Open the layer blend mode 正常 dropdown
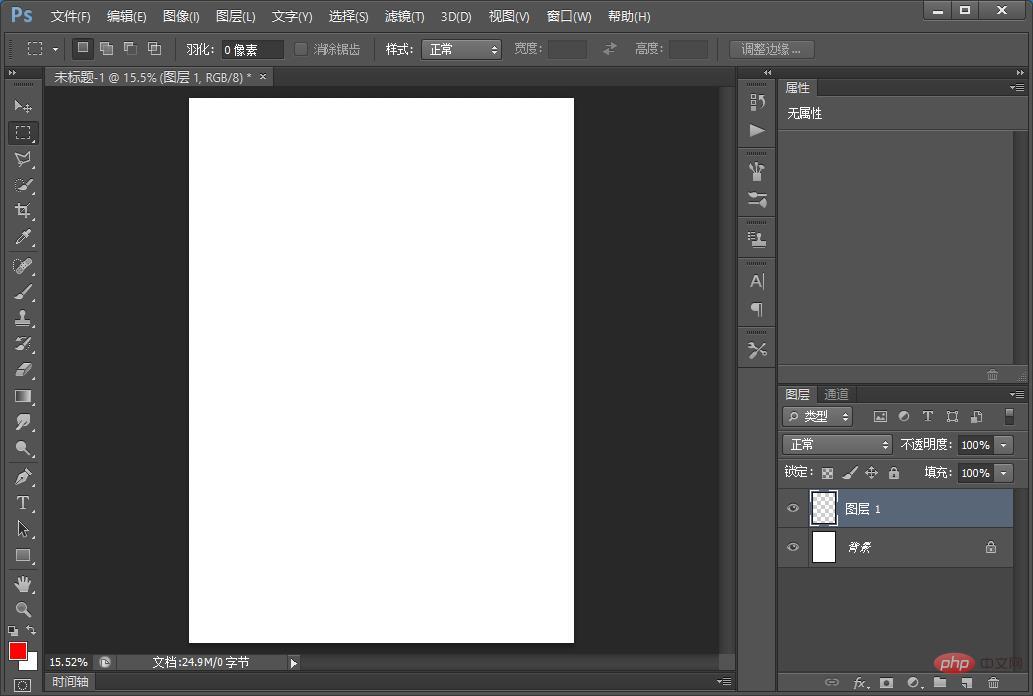Image resolution: width=1033 pixels, height=696 pixels. (837, 444)
